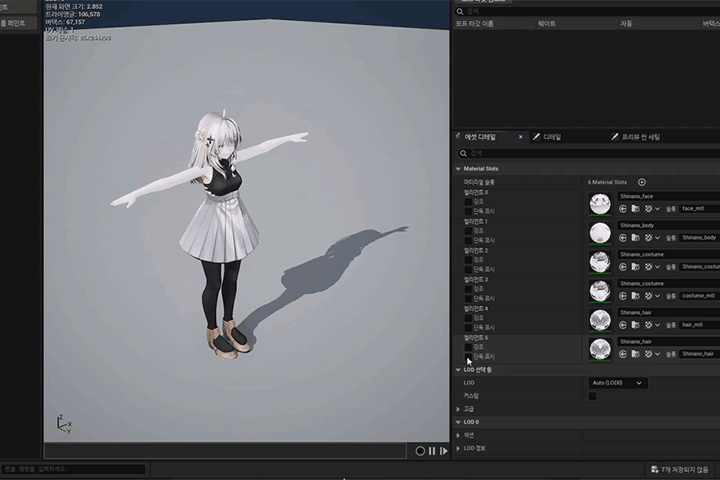Use selected asset for Shinano_face material

(623, 209)
